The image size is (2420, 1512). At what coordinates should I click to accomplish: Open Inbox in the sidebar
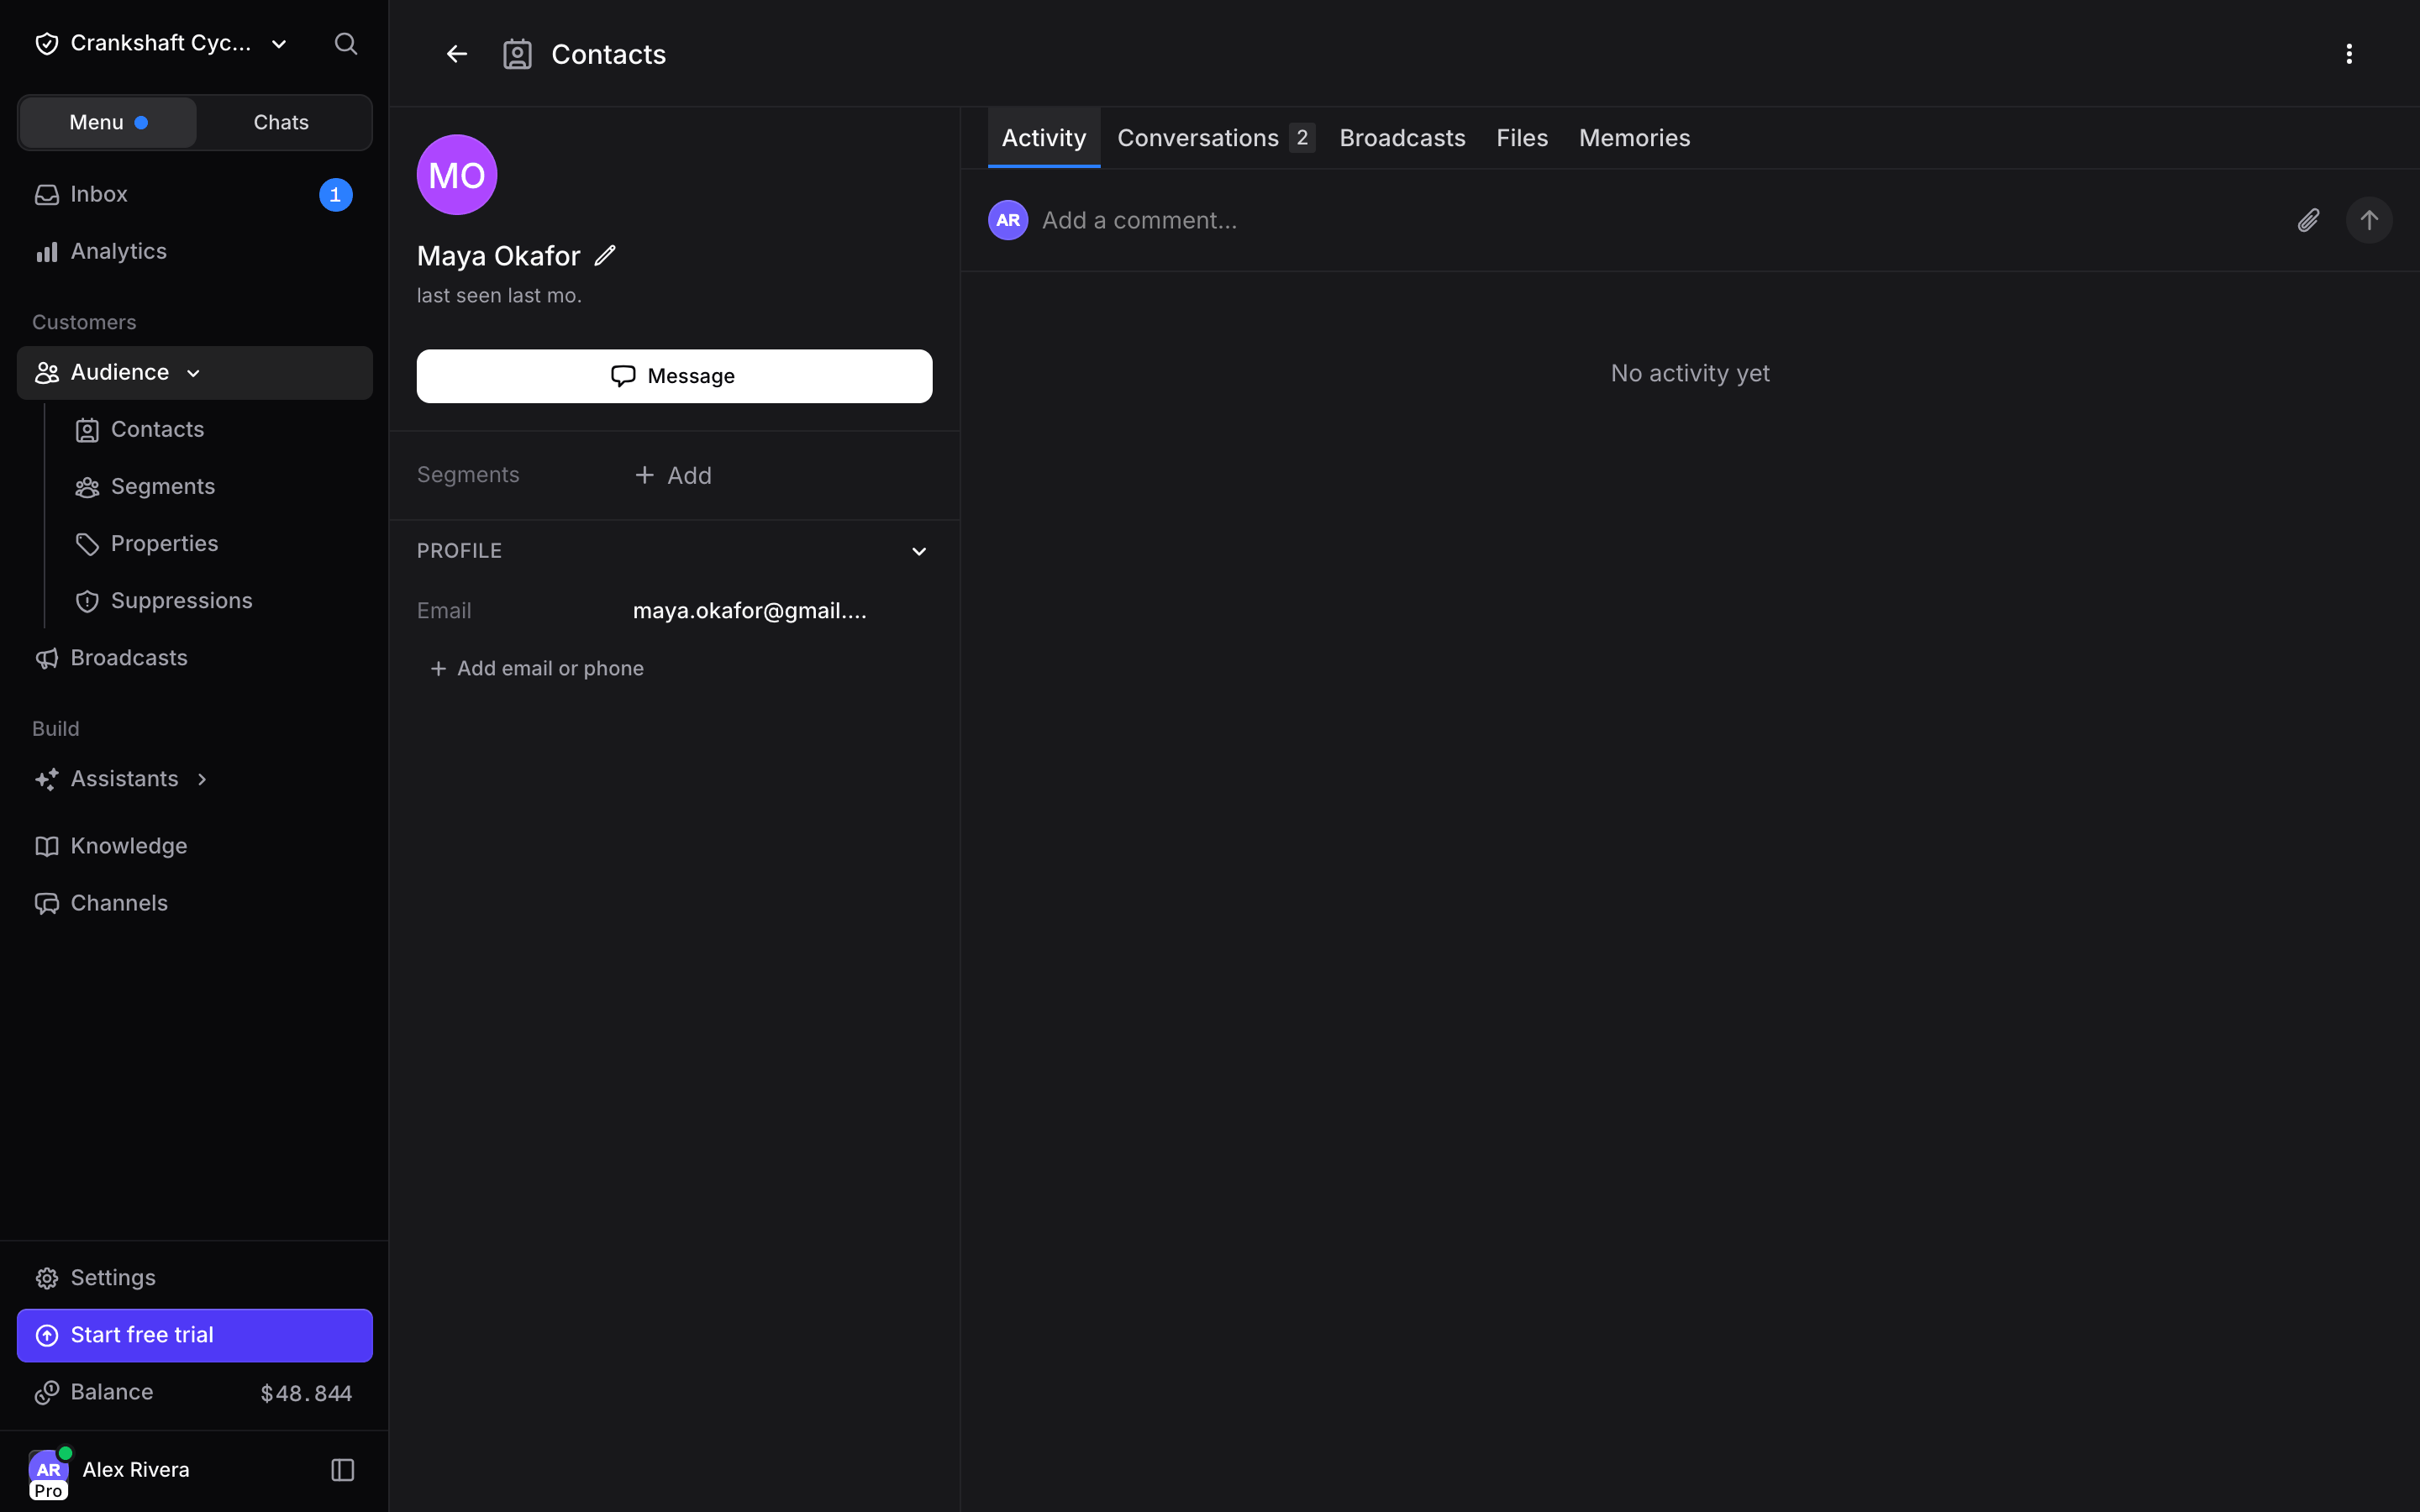(195, 194)
